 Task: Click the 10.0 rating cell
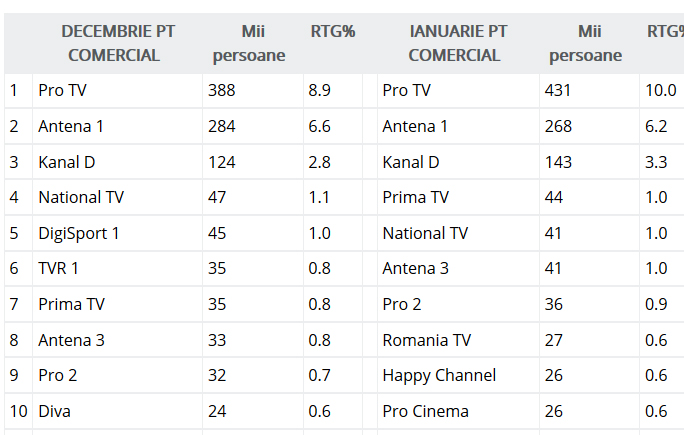(660, 90)
